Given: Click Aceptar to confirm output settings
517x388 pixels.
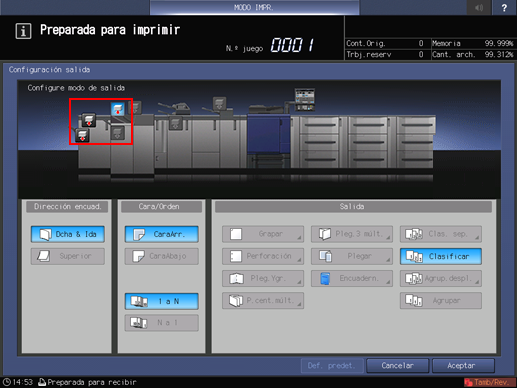Looking at the screenshot, I should point(463,366).
